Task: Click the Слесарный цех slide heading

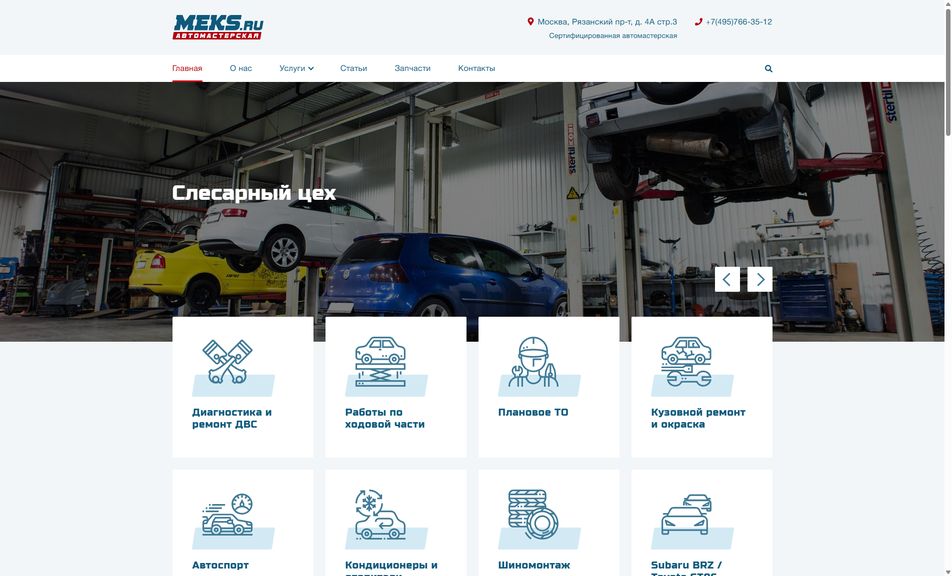Action: tap(254, 193)
